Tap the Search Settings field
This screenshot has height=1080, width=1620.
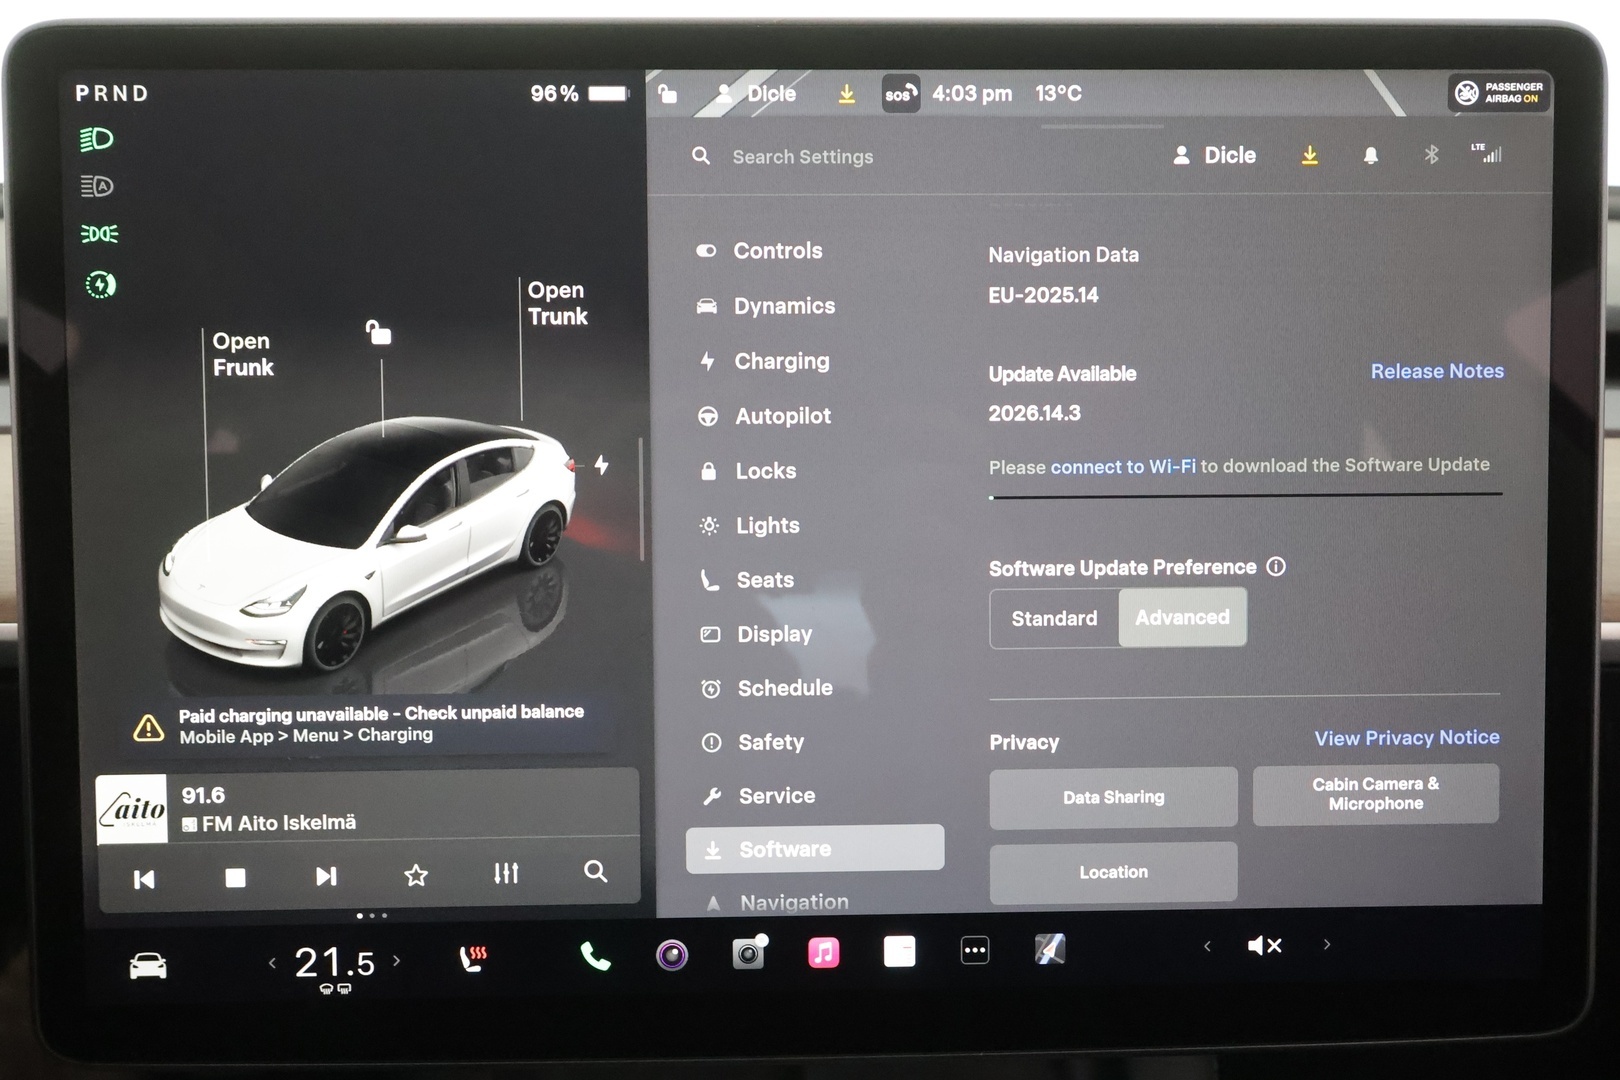(x=802, y=157)
